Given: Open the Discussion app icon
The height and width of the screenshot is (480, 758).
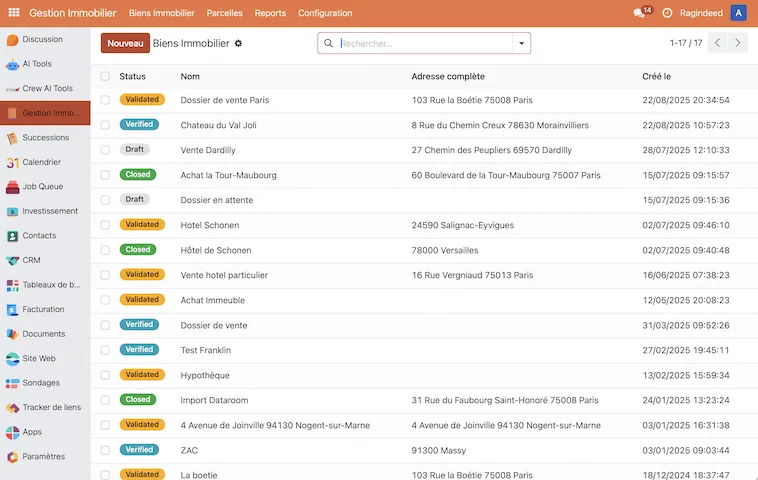Looking at the screenshot, I should (13, 40).
